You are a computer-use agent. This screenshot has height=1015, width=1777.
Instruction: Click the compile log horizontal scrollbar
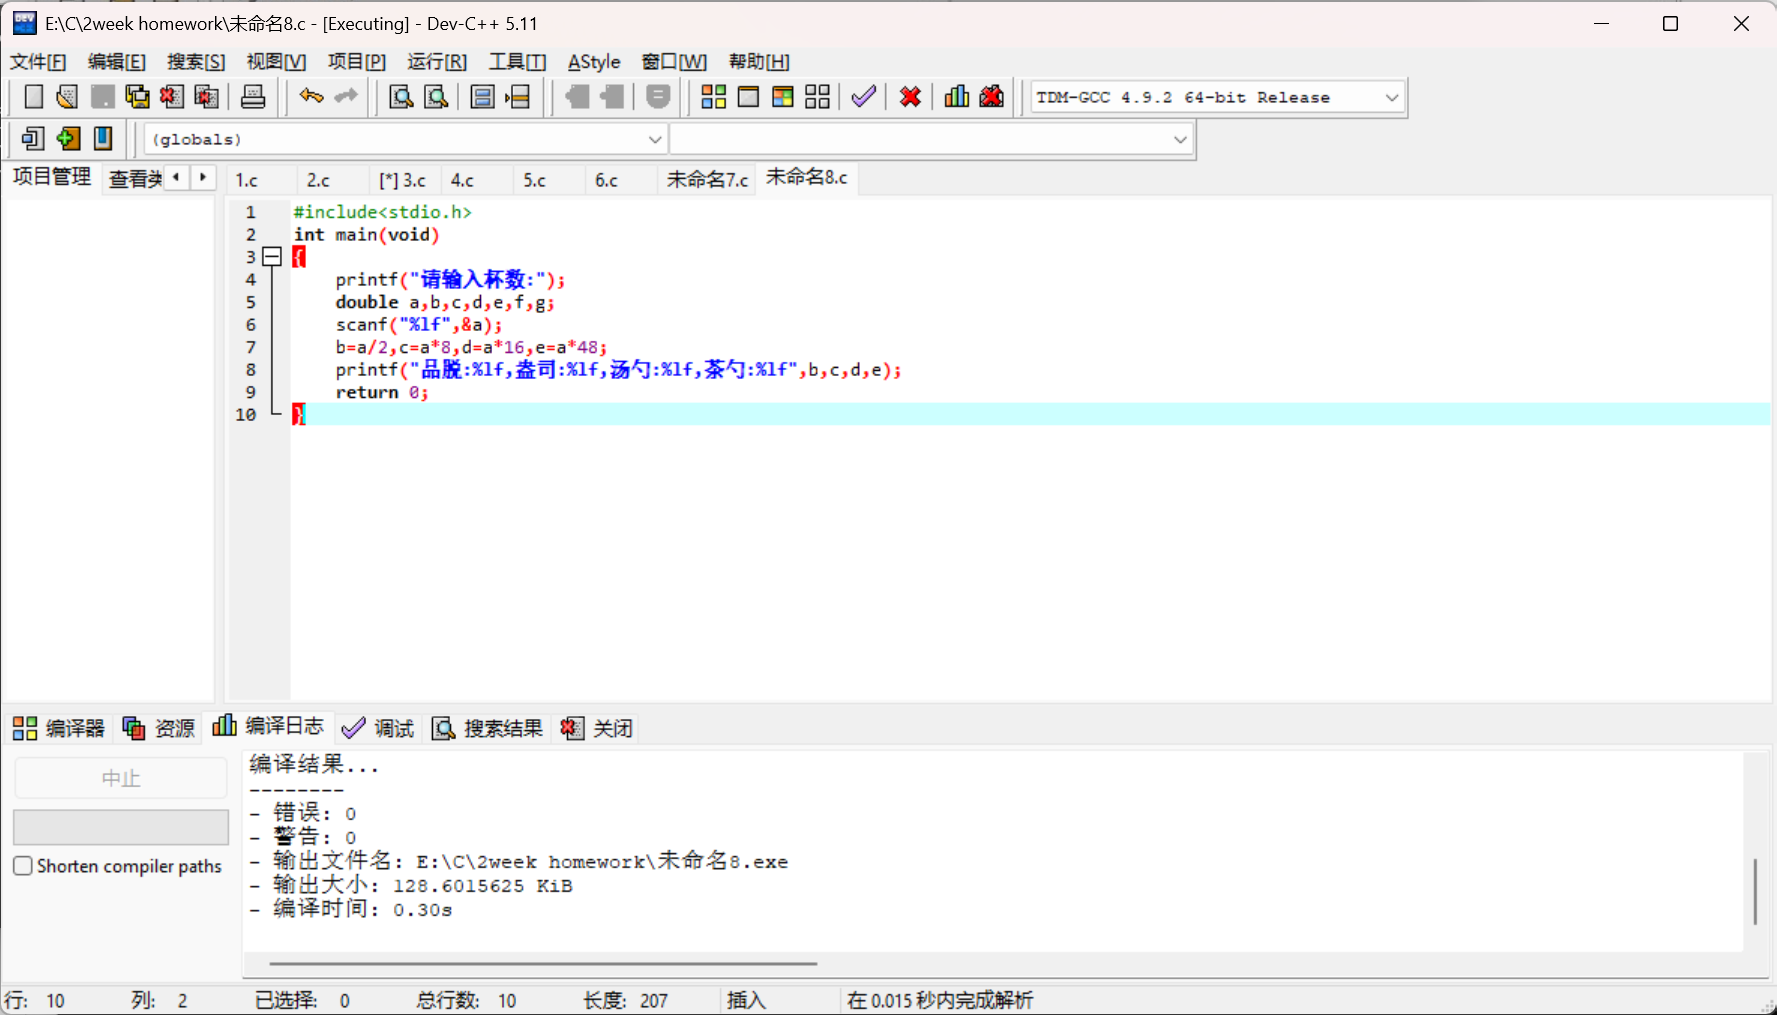[543, 964]
